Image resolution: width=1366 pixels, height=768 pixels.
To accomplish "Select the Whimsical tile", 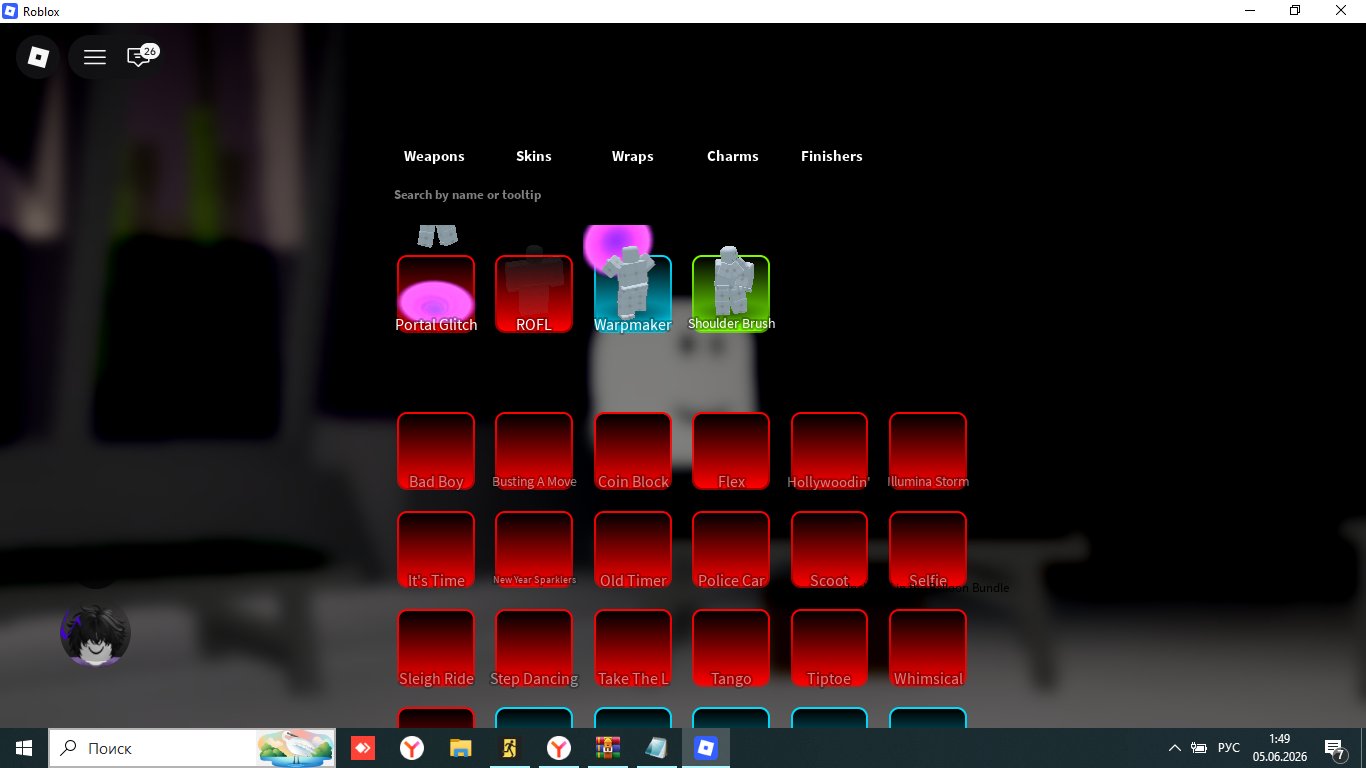I will tap(928, 648).
